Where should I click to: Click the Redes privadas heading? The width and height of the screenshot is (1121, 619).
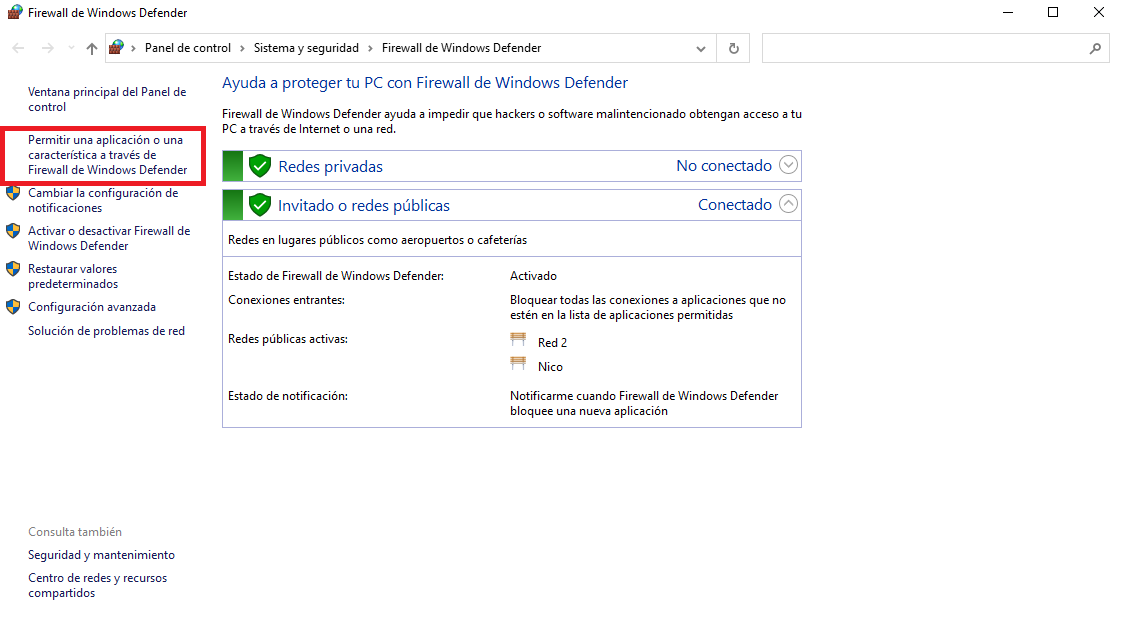coord(330,167)
